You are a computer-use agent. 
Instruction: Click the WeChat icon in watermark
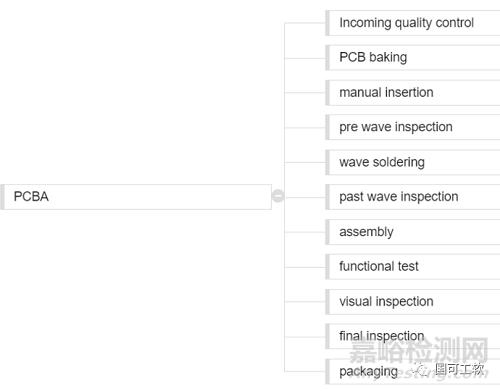pyautogui.click(x=421, y=369)
